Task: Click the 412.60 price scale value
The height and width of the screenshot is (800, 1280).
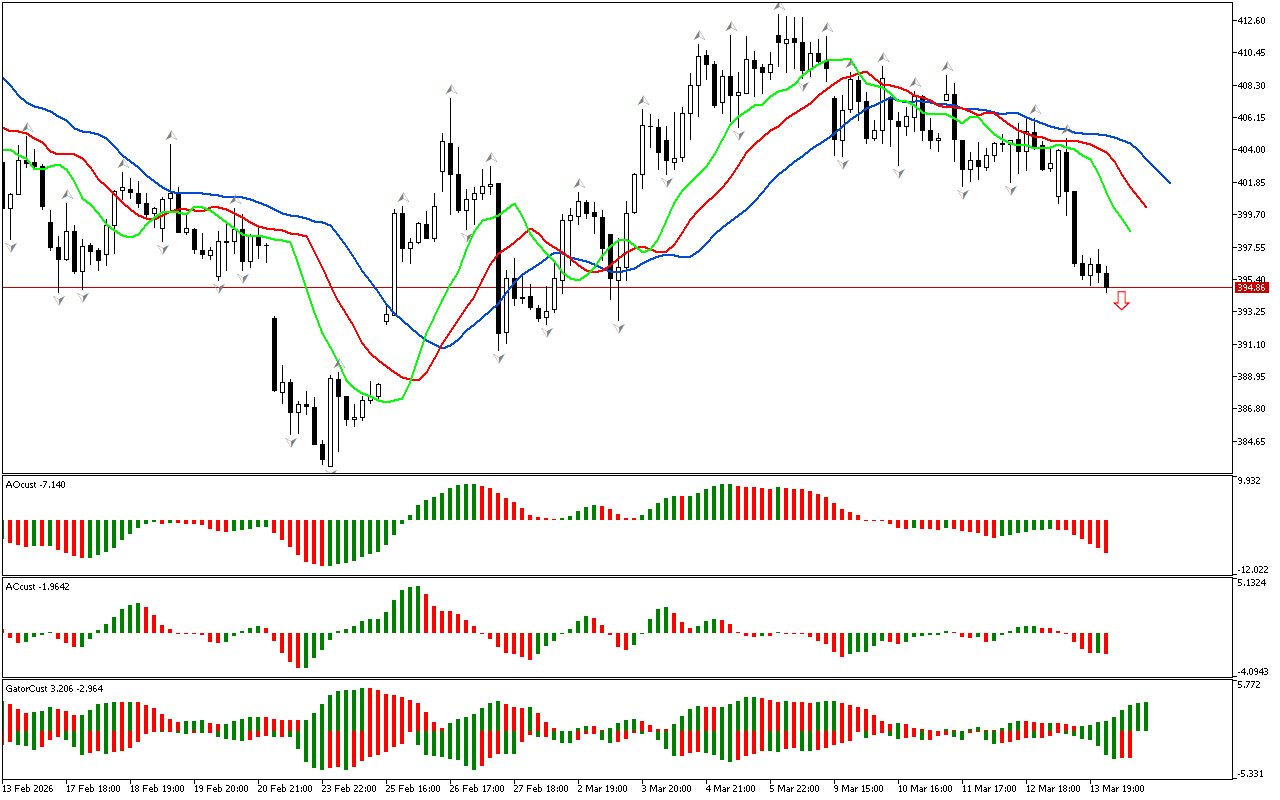Action: (x=1251, y=20)
